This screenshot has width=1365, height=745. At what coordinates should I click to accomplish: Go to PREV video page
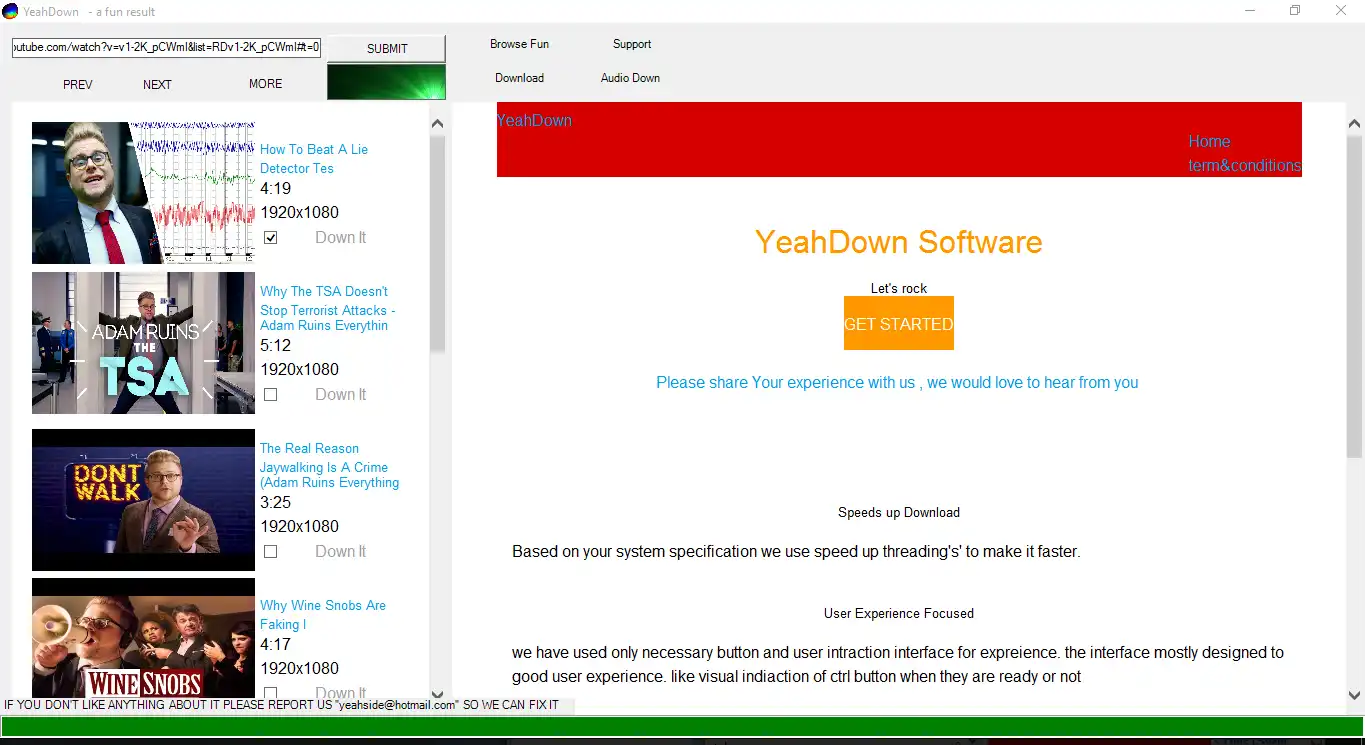(x=78, y=85)
